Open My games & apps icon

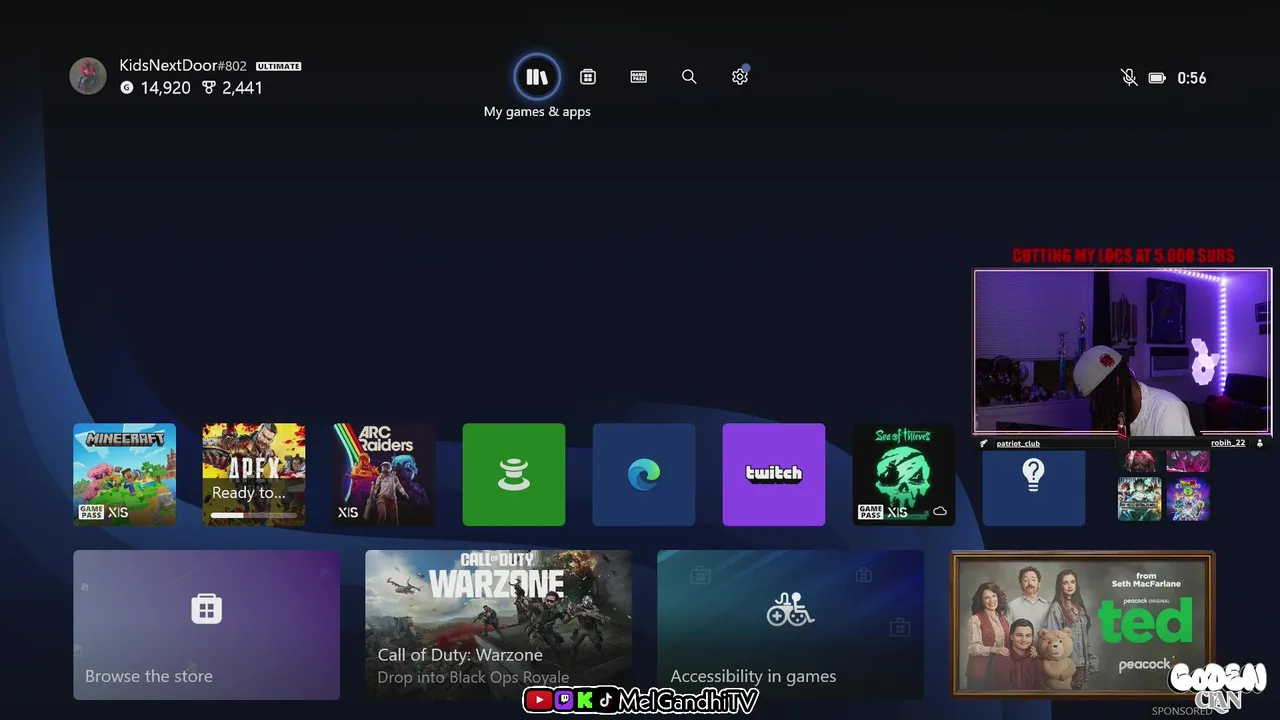tap(537, 77)
